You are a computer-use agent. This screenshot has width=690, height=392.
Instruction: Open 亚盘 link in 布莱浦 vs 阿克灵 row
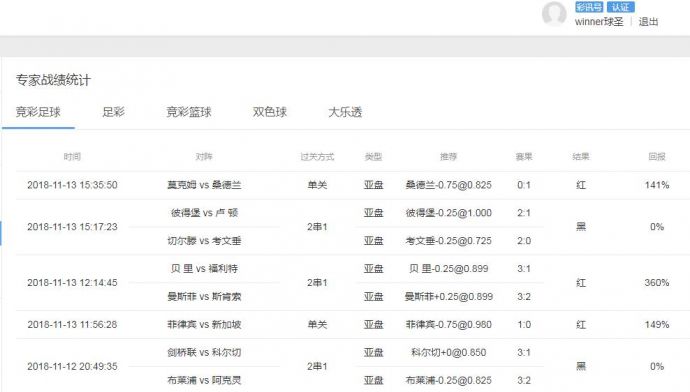point(373,380)
